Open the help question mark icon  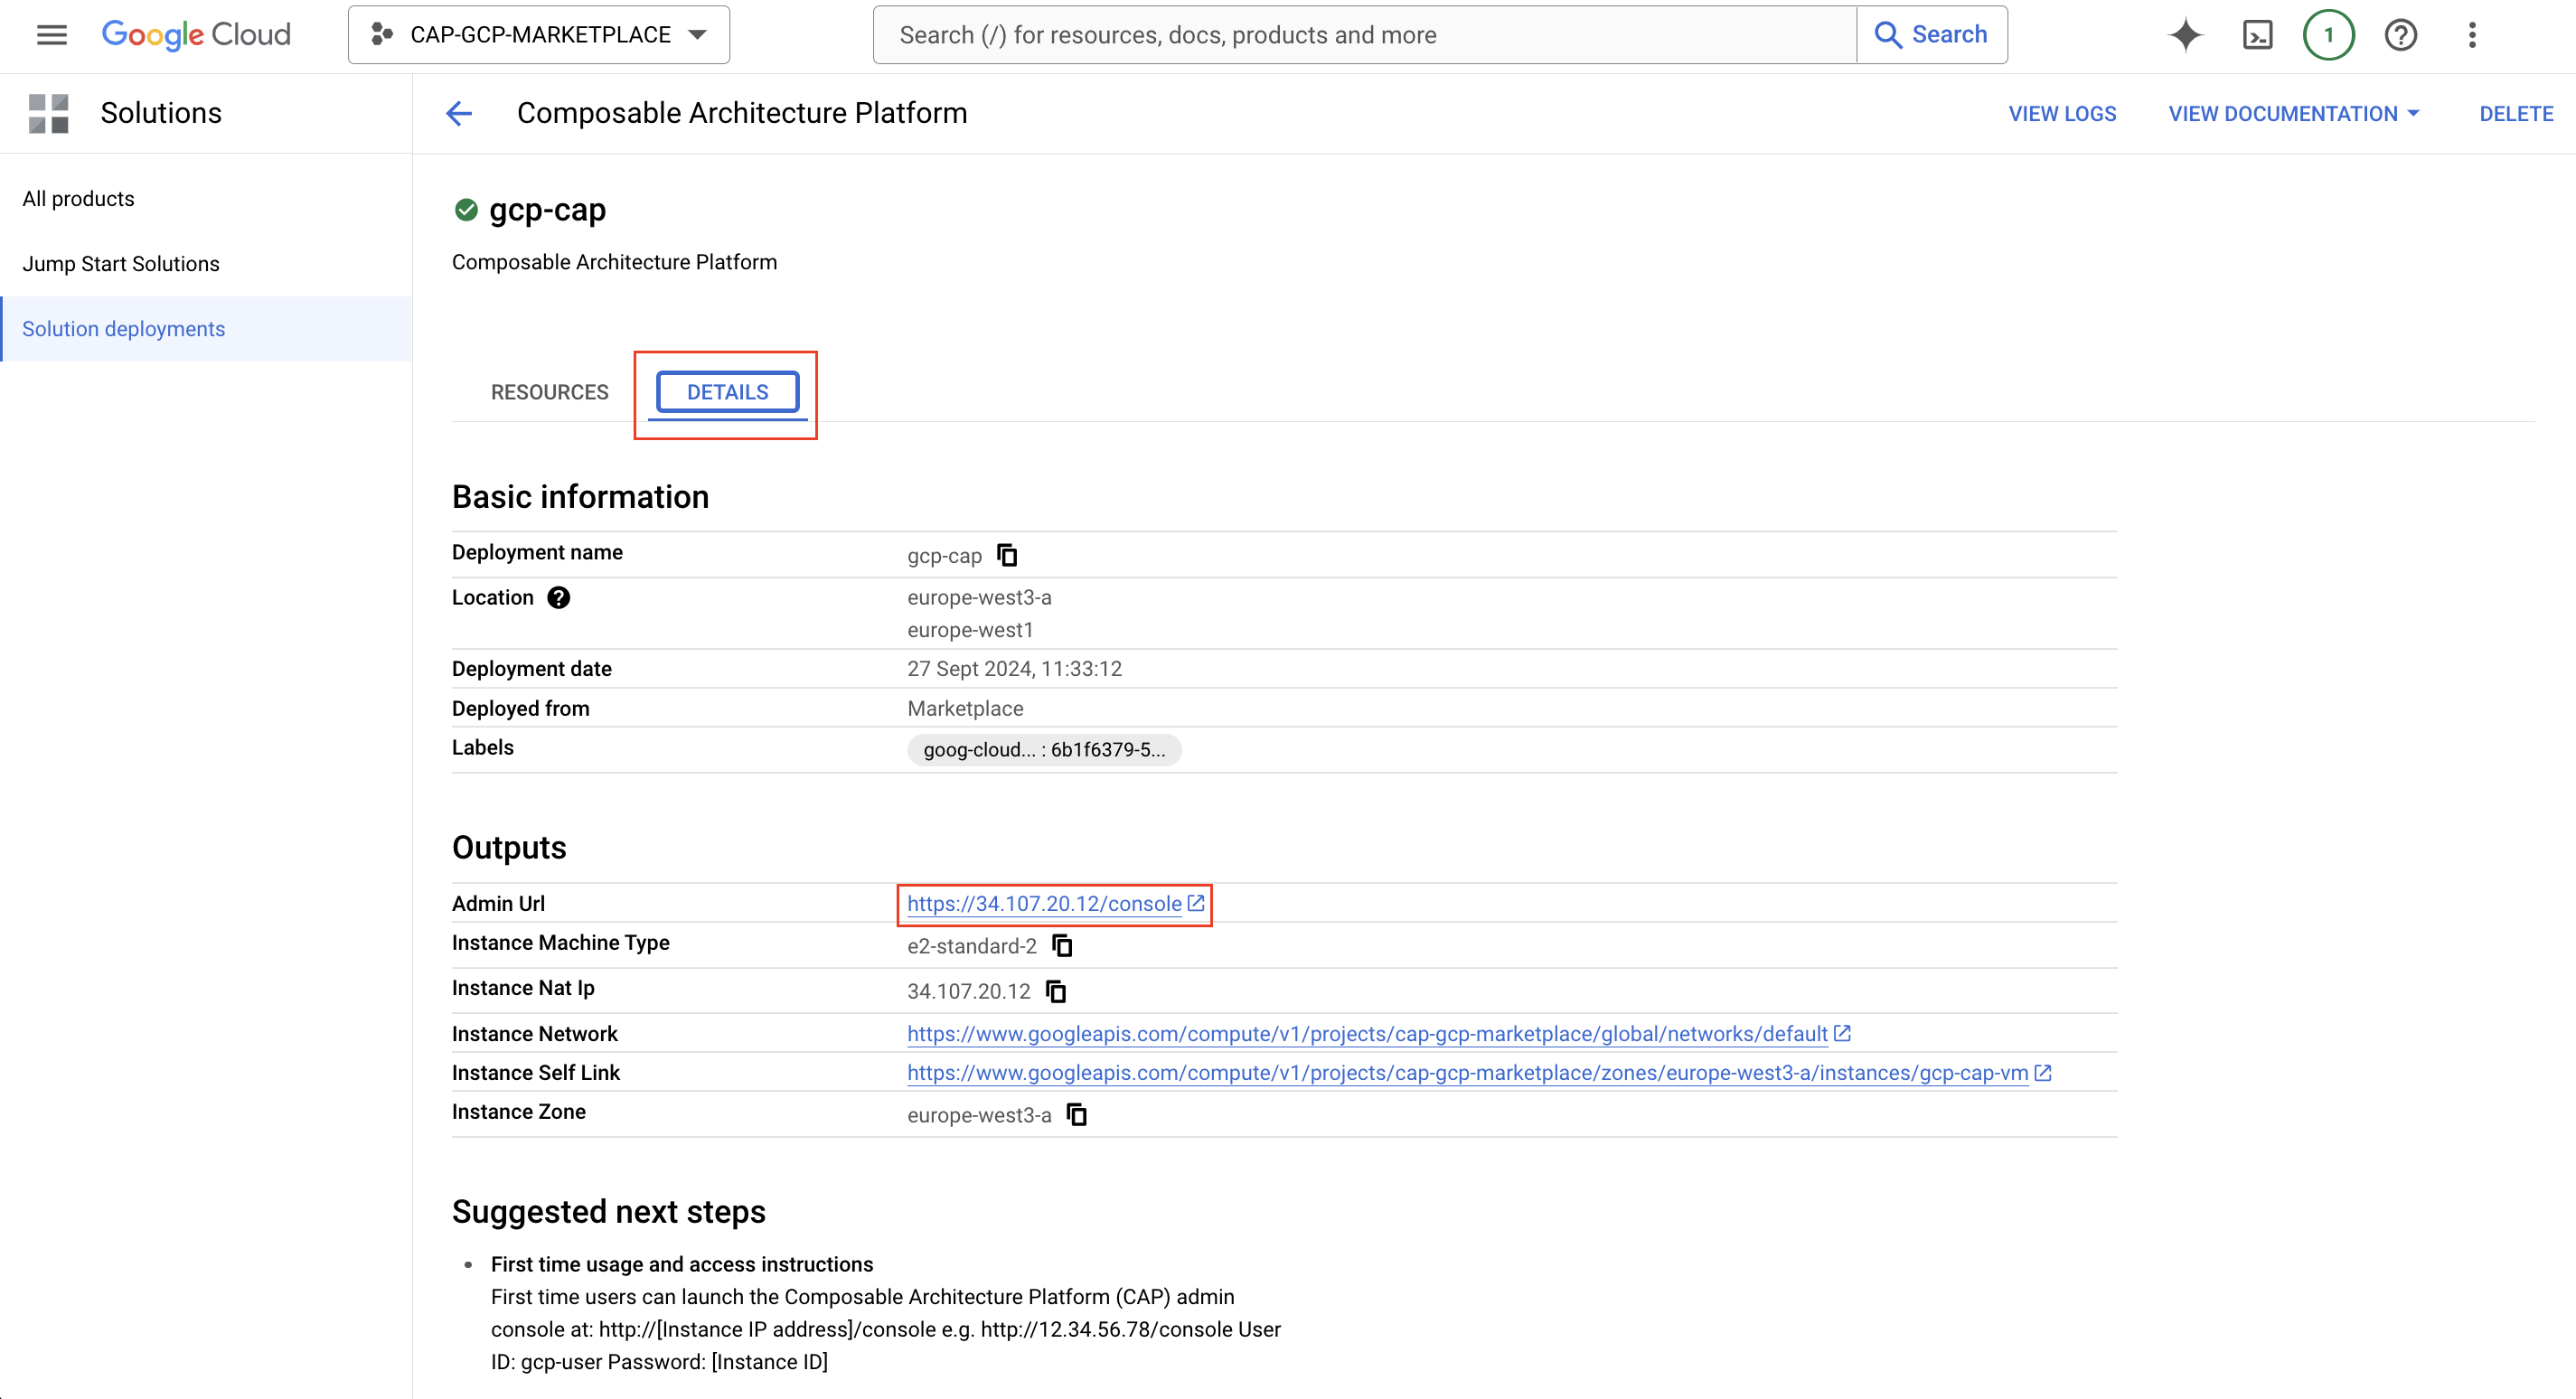[x=2400, y=35]
